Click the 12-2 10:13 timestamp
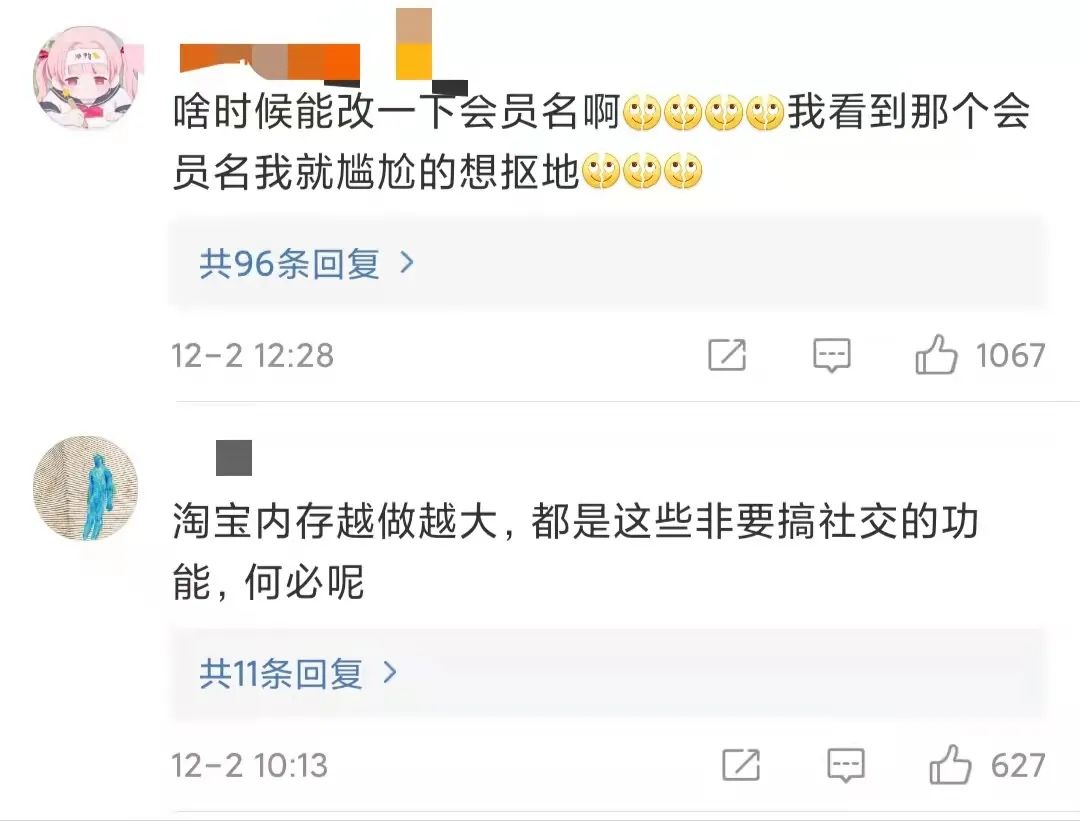This screenshot has height=821, width=1080. 249,765
